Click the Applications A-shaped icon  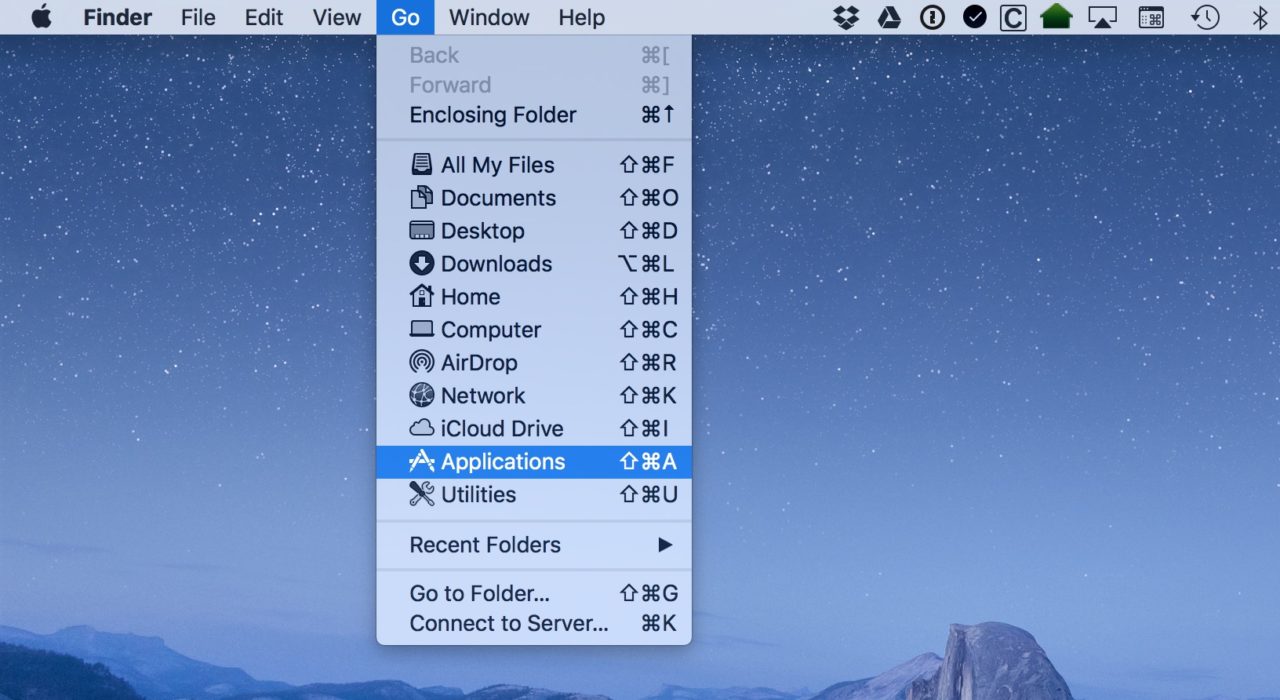coord(422,461)
